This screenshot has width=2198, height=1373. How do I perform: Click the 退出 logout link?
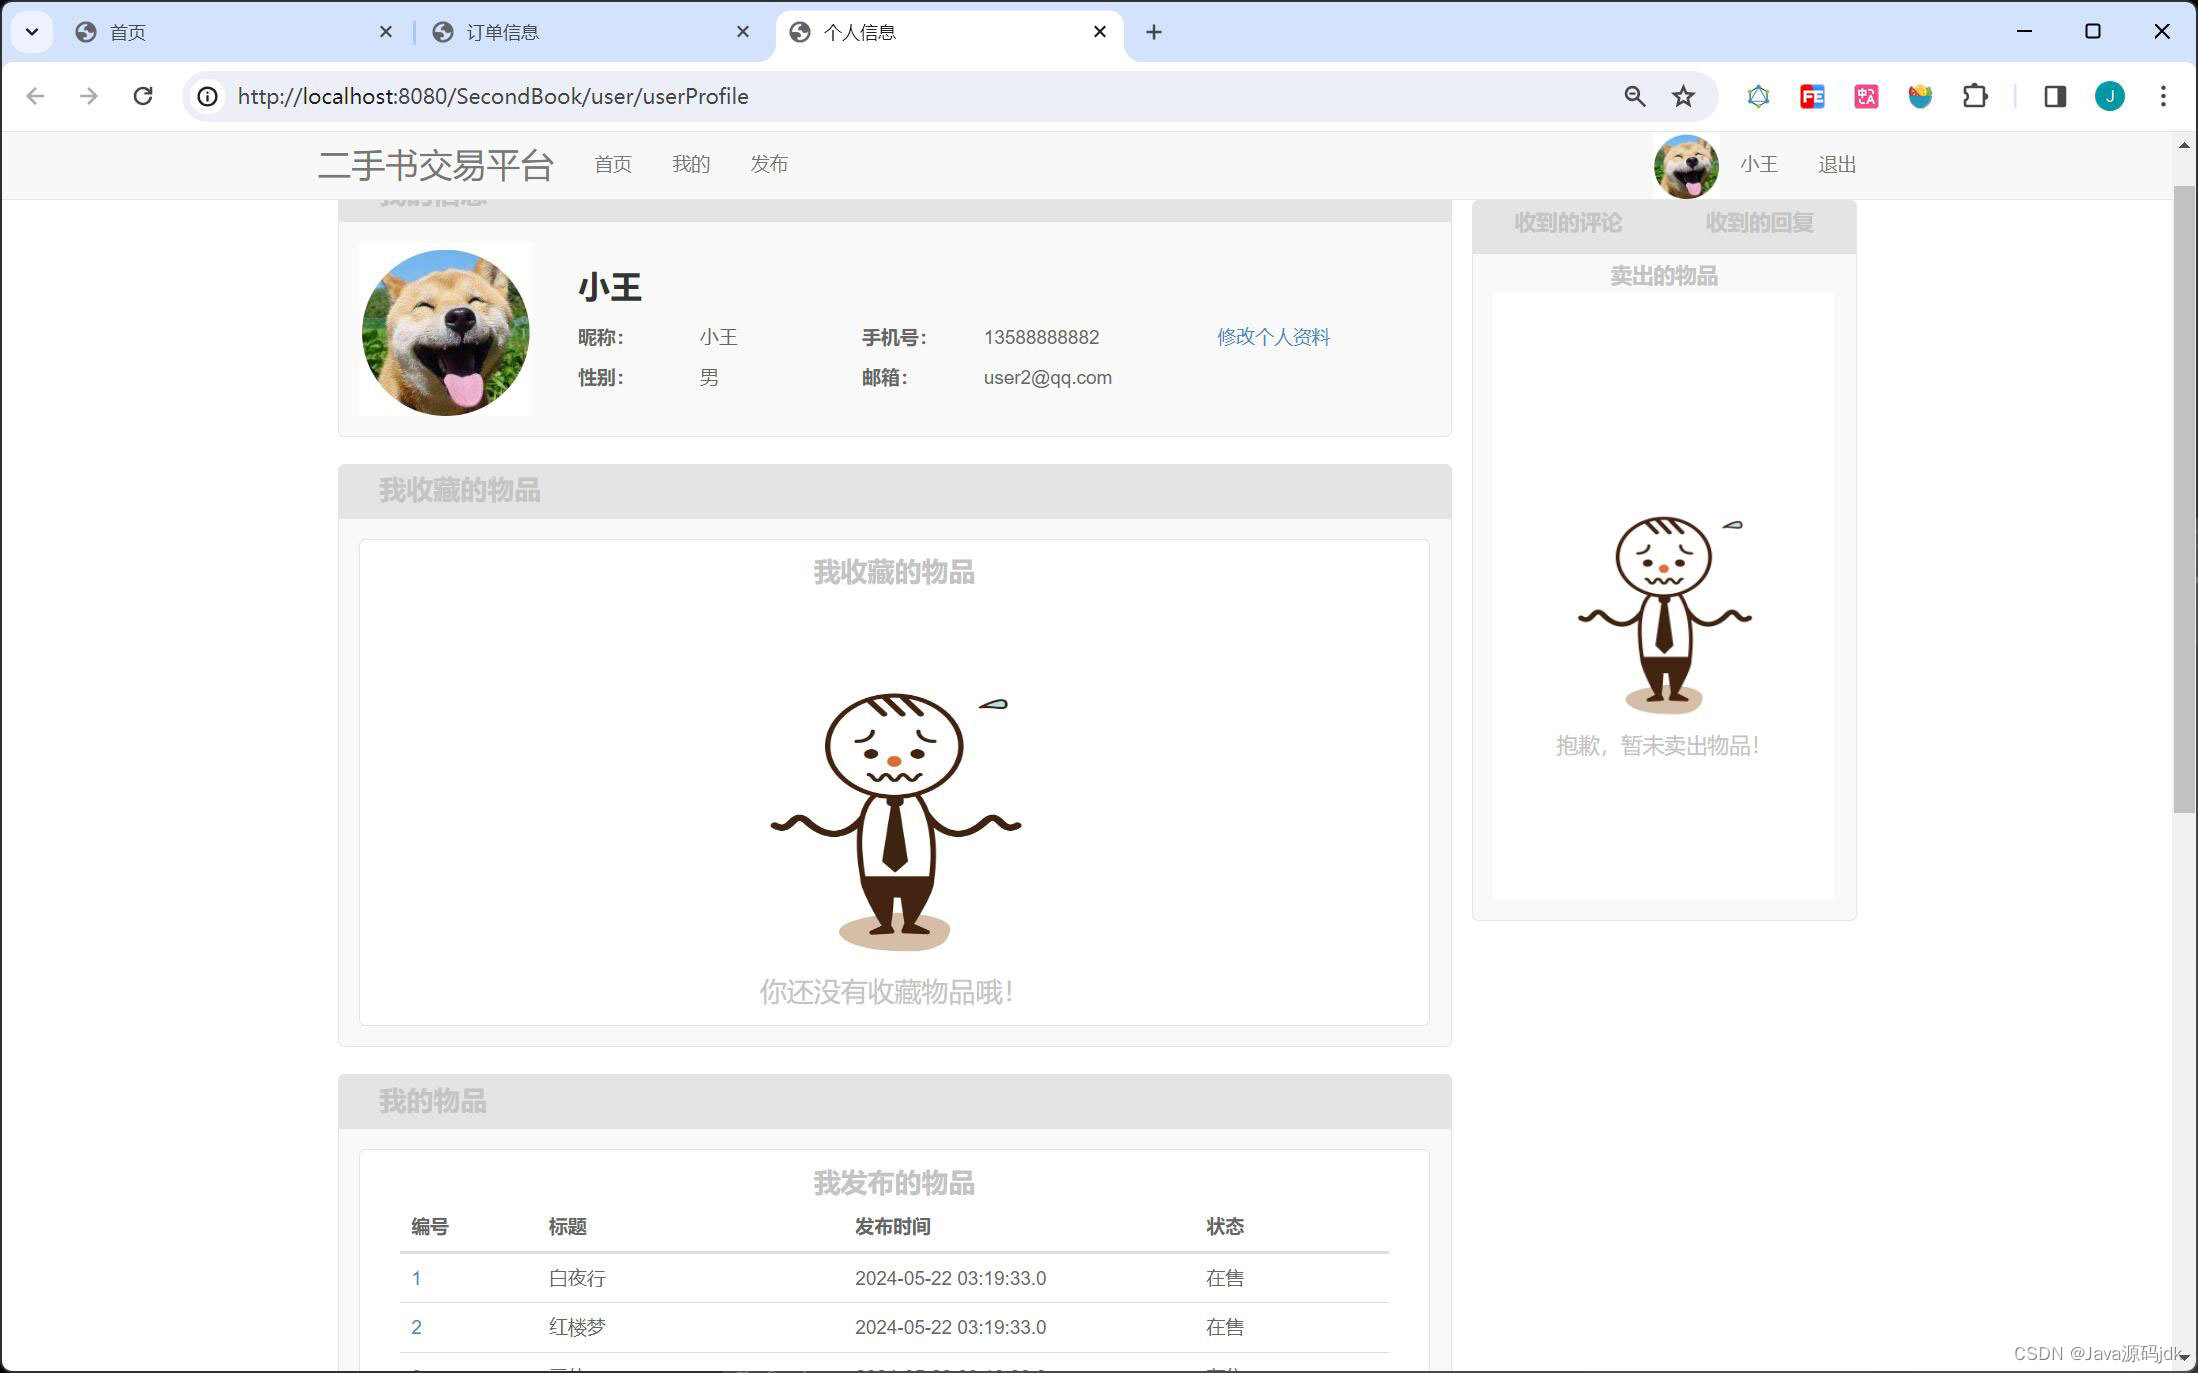click(1836, 164)
